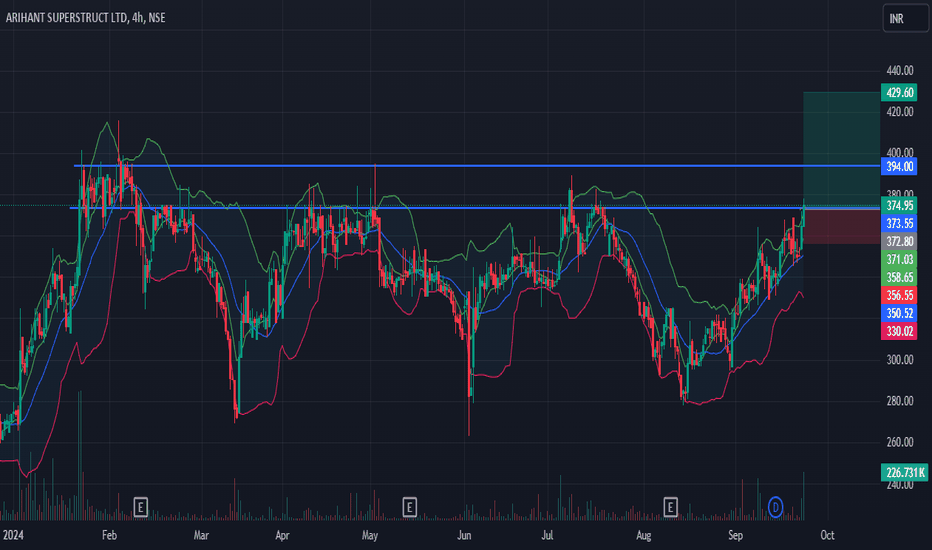The height and width of the screenshot is (550, 932).
Task: Click the 429.60 target price label
Action: click(x=899, y=92)
